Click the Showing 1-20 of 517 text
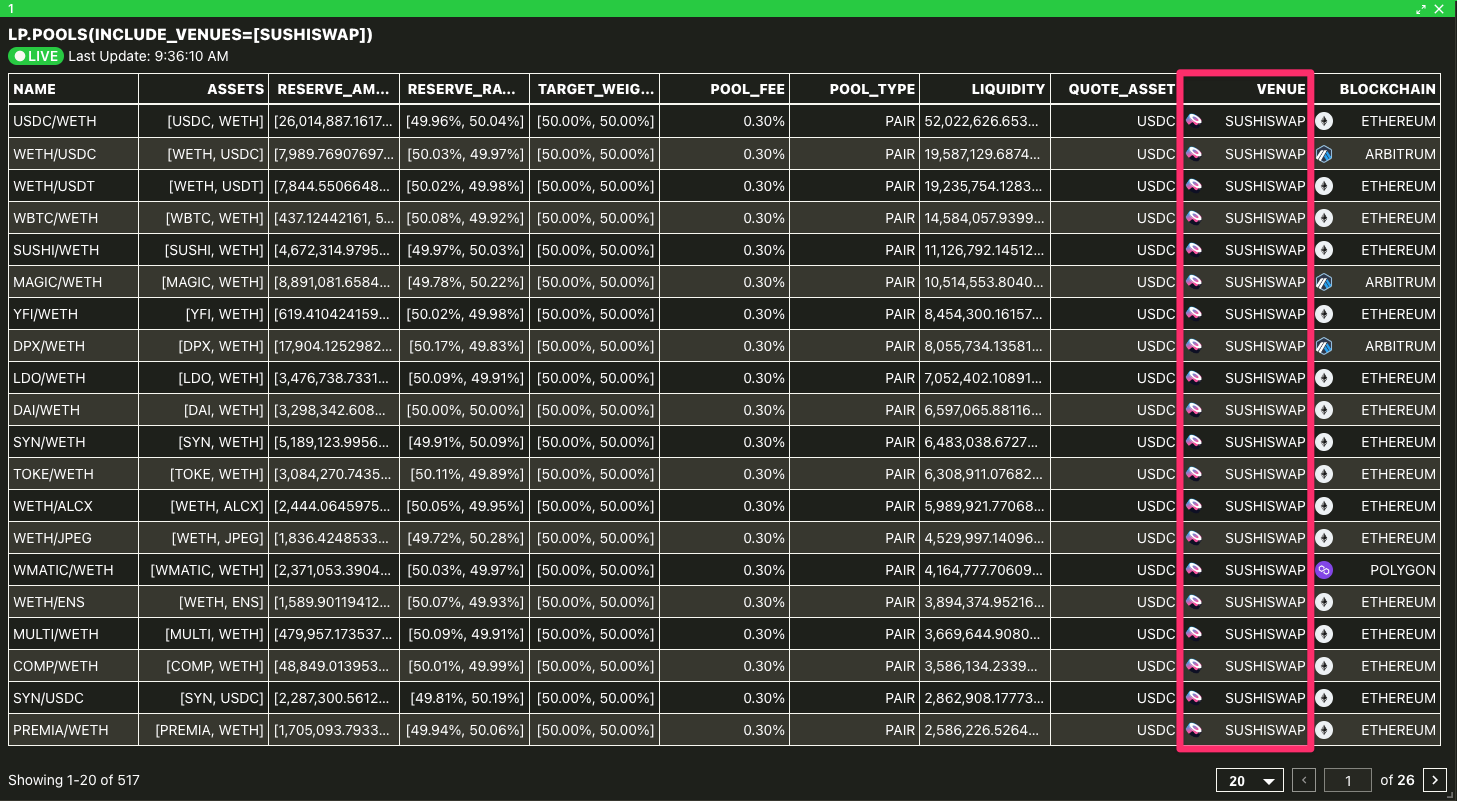Image resolution: width=1457 pixels, height=801 pixels. pos(74,780)
